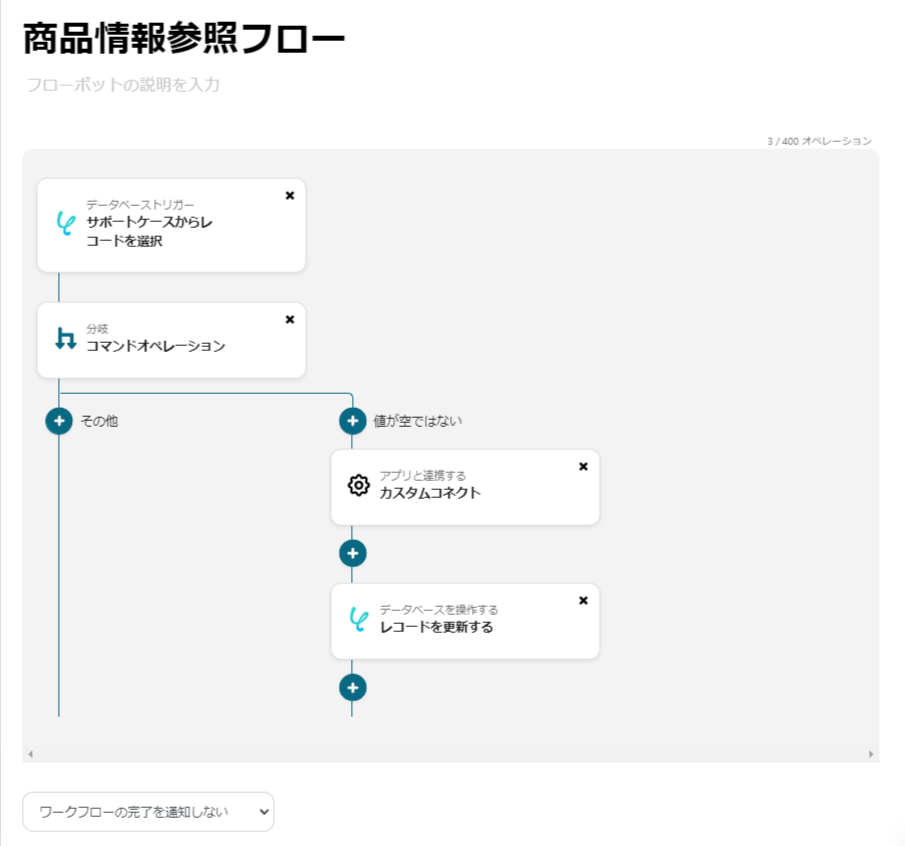Viewport: 905px width, 846px height.
Task: Click the その他 branch label
Action: click(99, 421)
